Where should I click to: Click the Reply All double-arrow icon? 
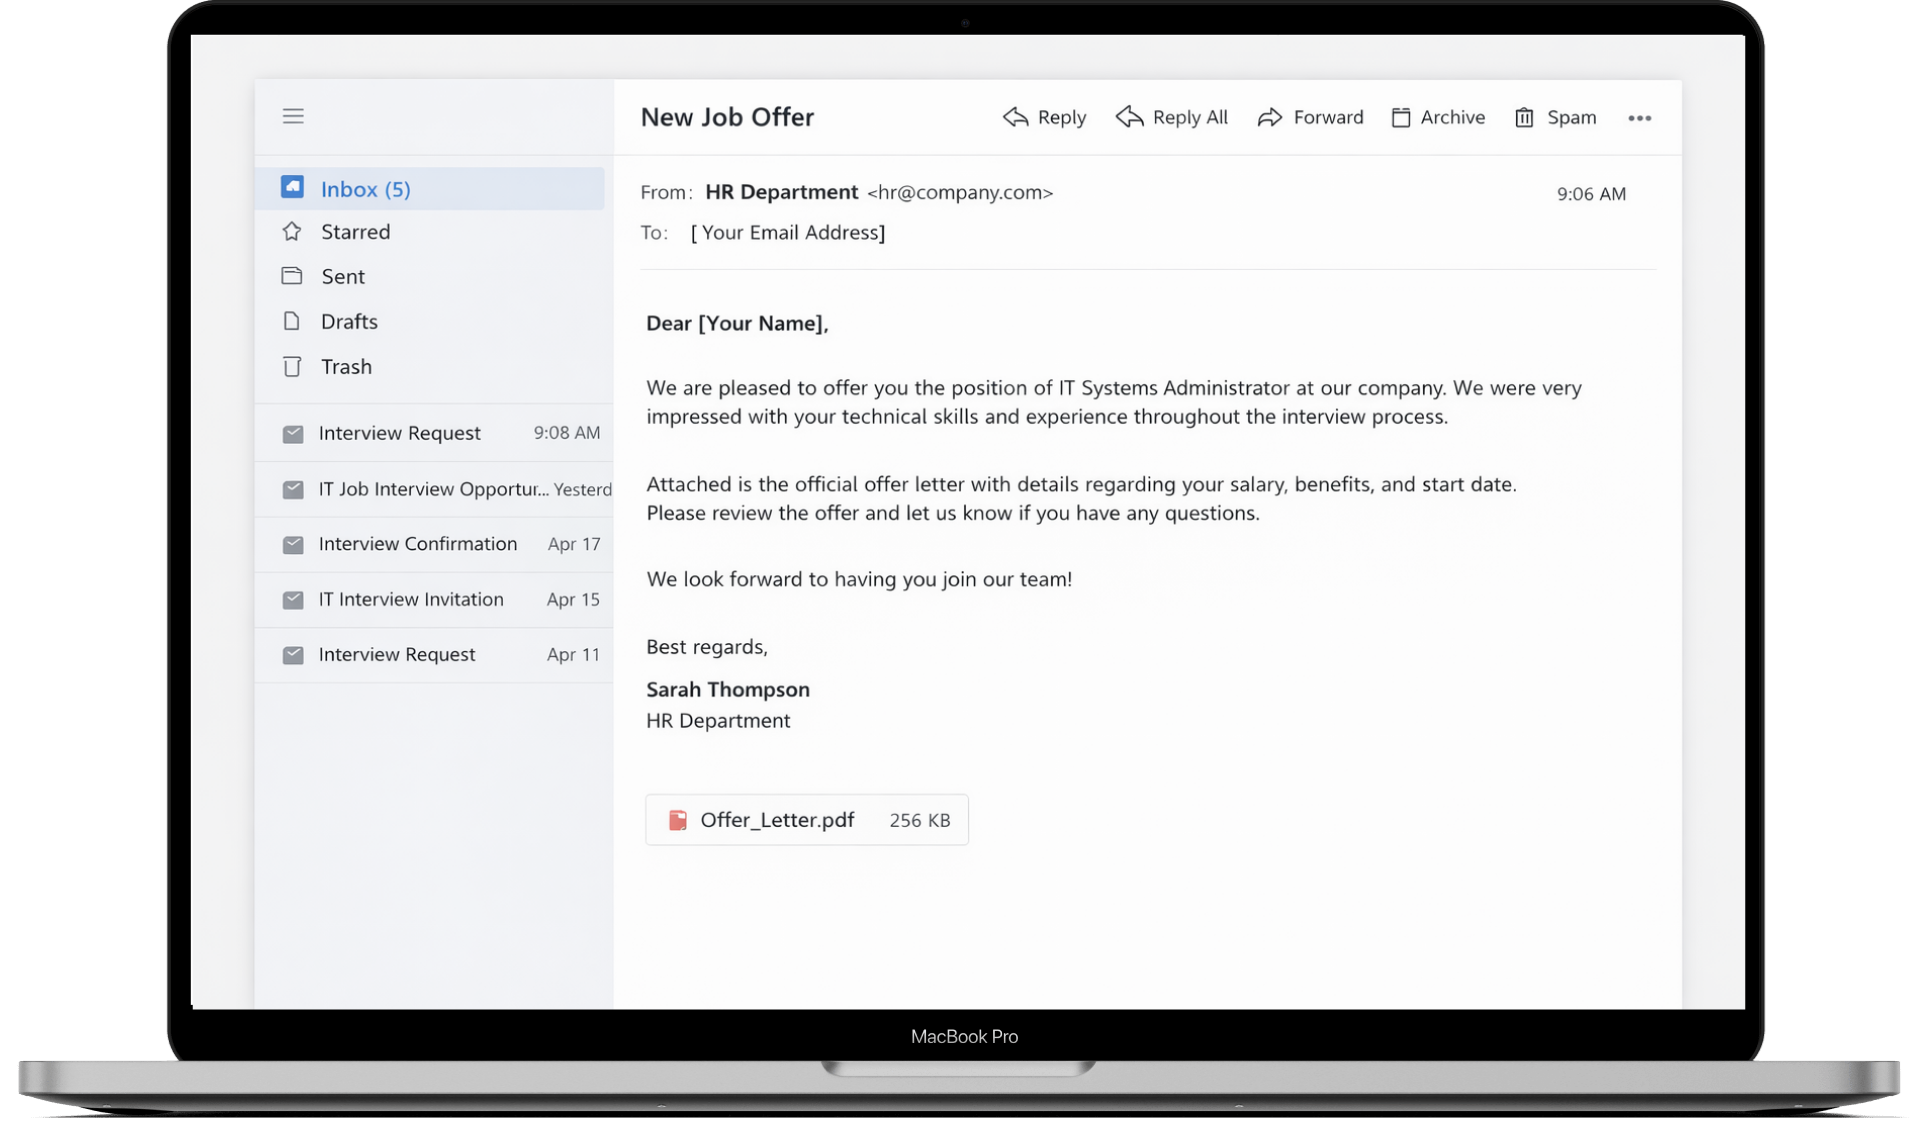[x=1129, y=117]
